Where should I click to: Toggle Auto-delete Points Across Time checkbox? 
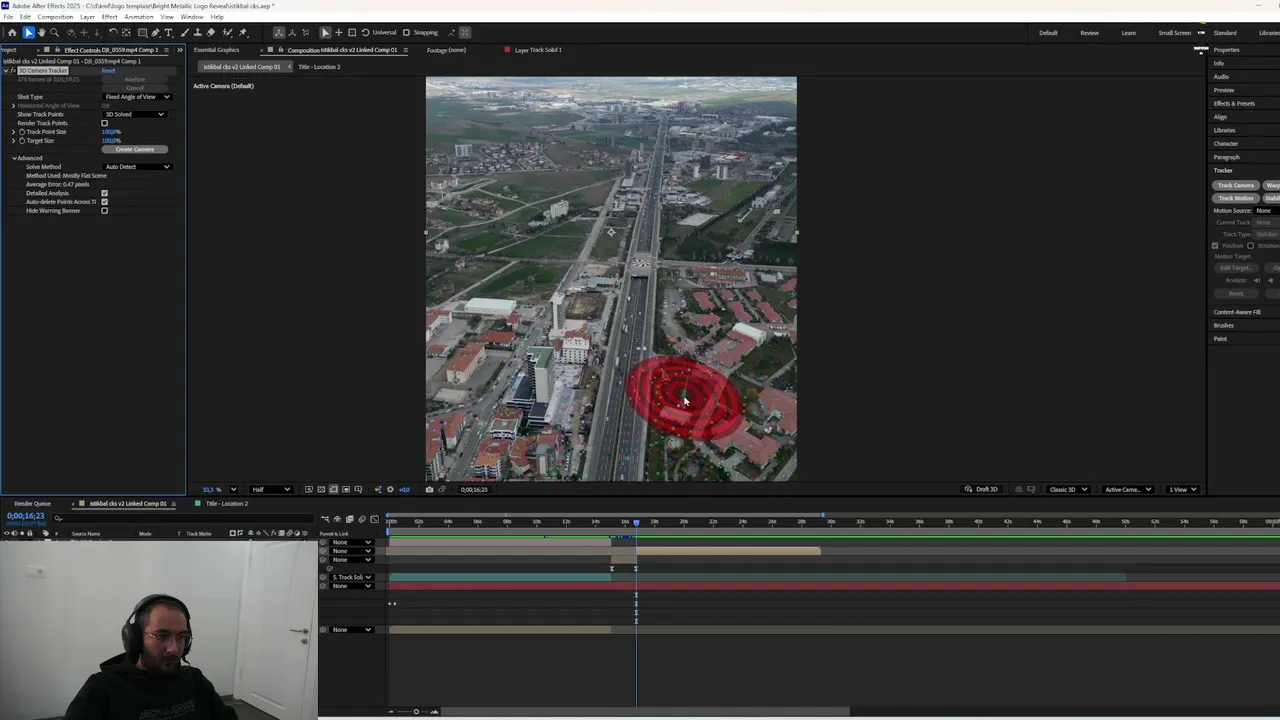[104, 202]
